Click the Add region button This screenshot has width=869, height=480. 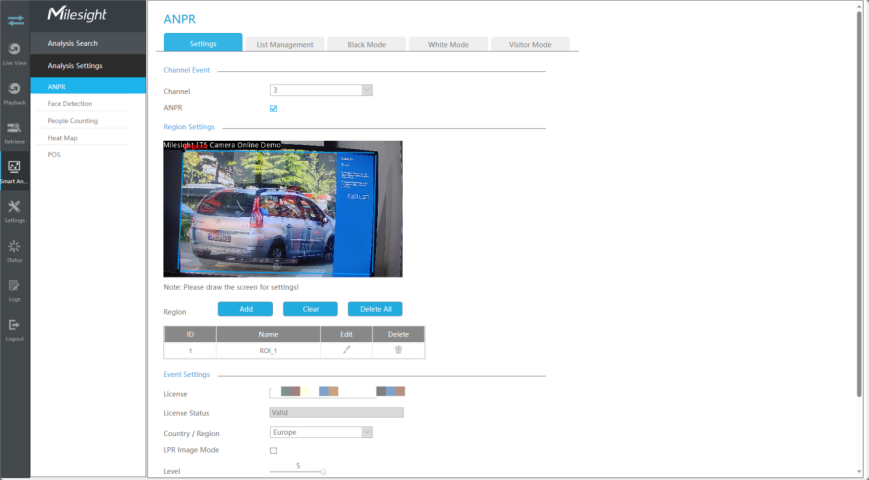point(246,309)
